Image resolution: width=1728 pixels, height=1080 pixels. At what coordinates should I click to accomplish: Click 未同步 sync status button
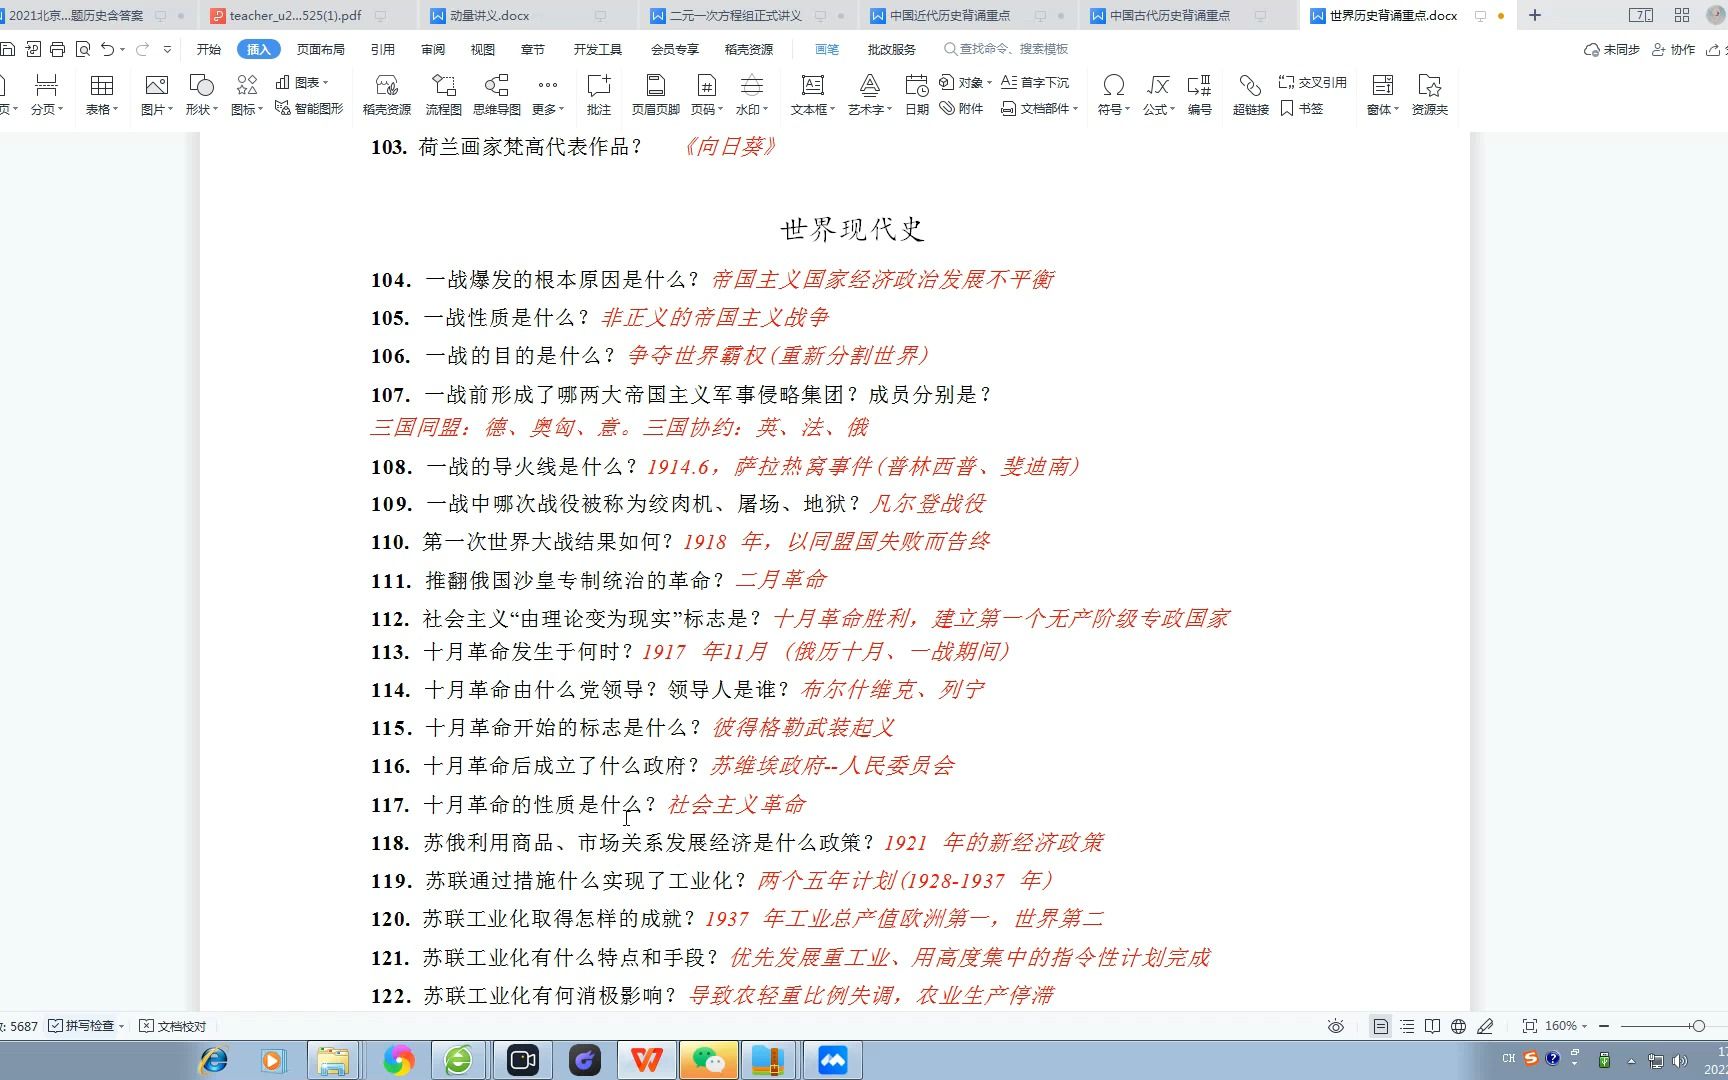point(1612,49)
